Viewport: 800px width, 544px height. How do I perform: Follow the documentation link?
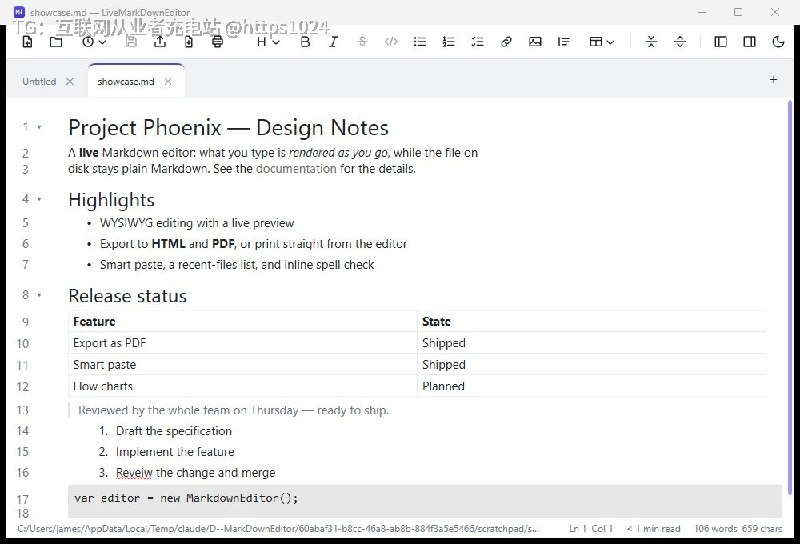(296, 169)
